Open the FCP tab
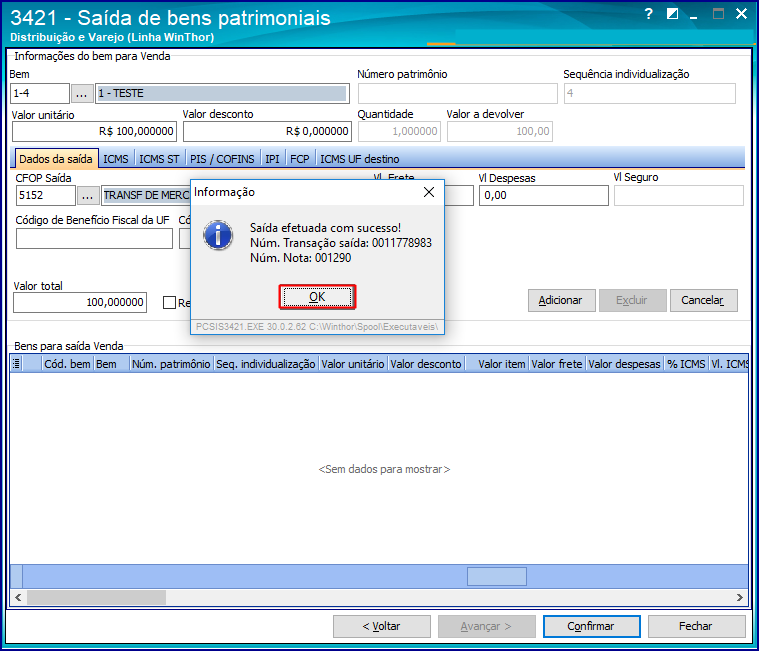The width and height of the screenshot is (759, 651). coord(300,159)
